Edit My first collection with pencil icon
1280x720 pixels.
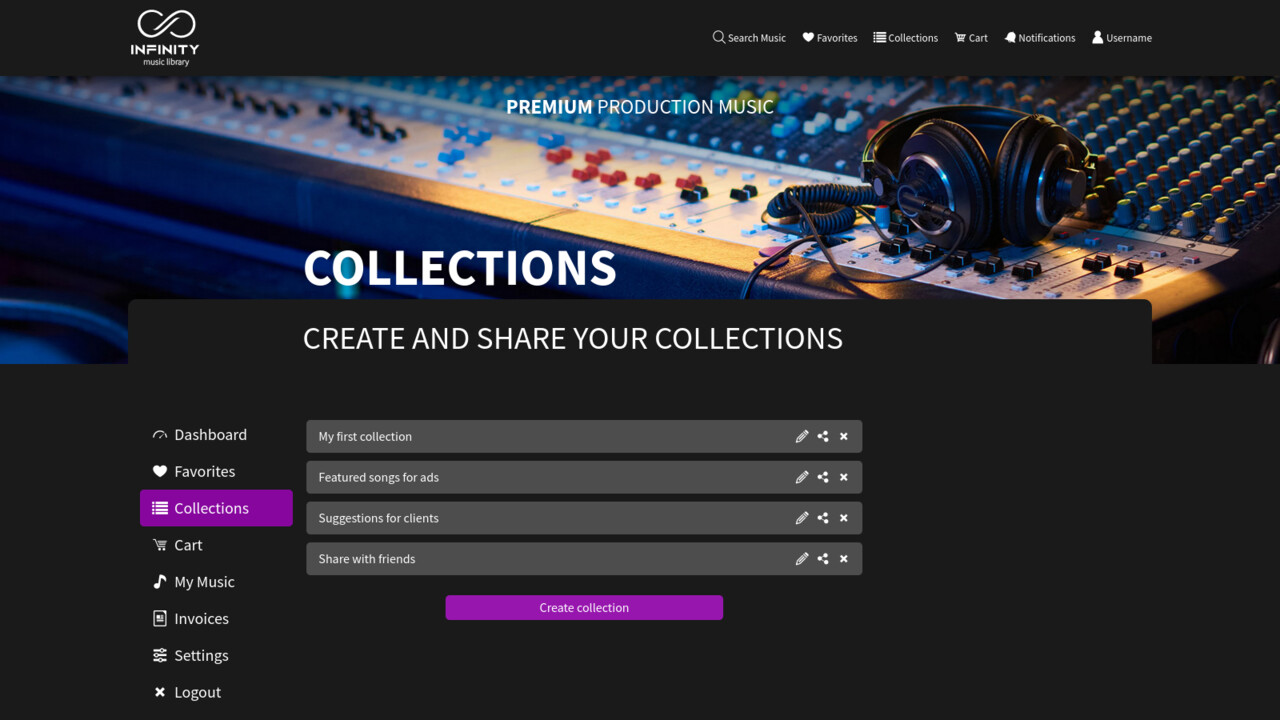pos(802,436)
